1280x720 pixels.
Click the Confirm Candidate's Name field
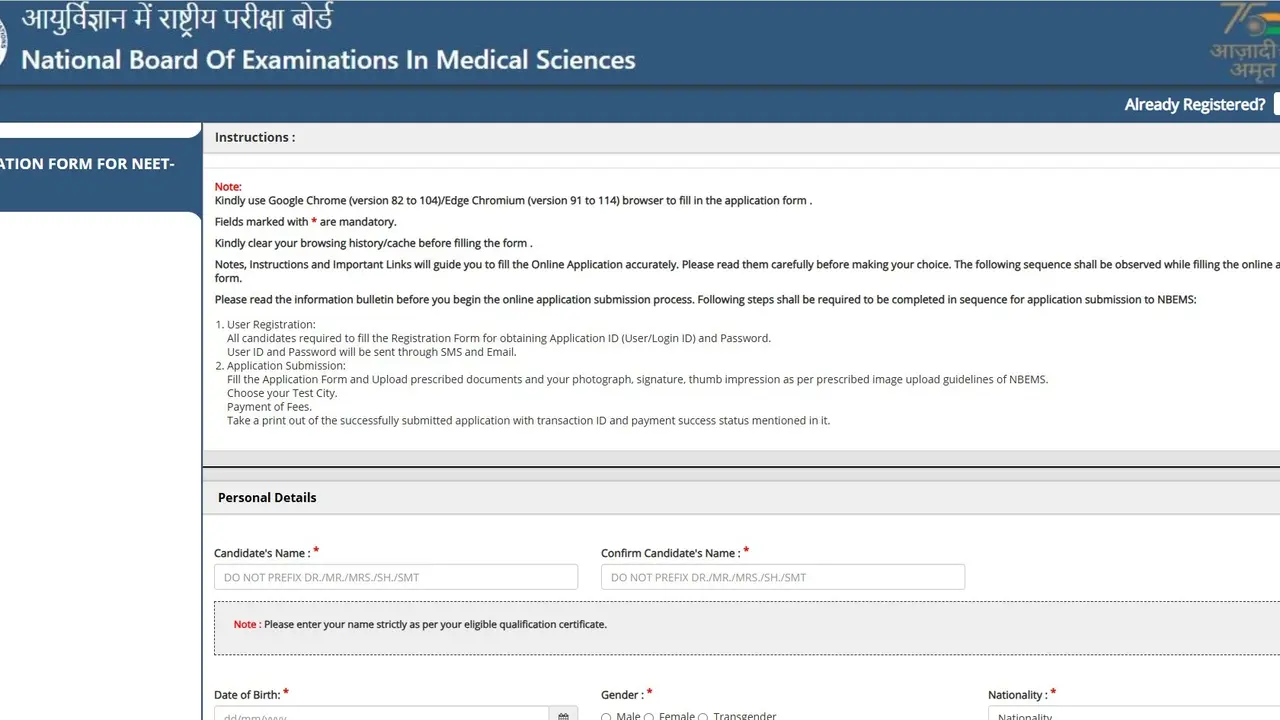[x=782, y=576]
